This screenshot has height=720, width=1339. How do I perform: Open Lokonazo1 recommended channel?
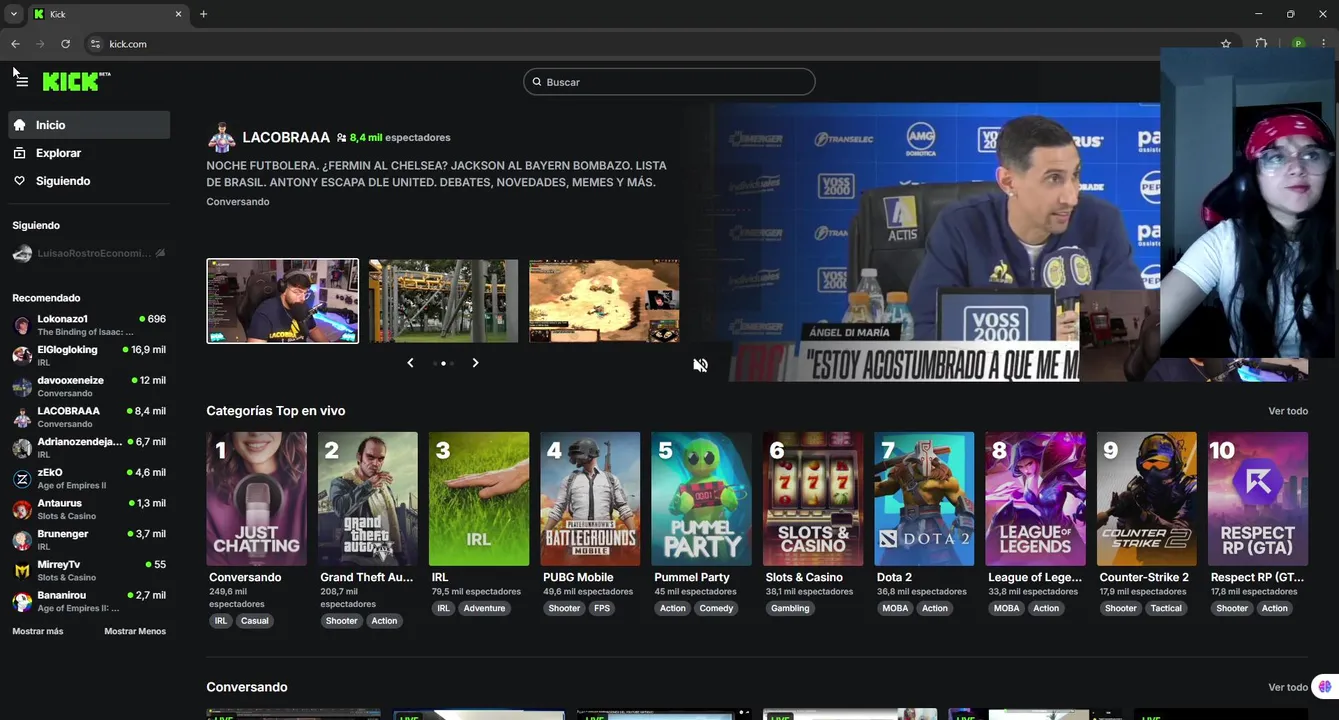point(89,325)
